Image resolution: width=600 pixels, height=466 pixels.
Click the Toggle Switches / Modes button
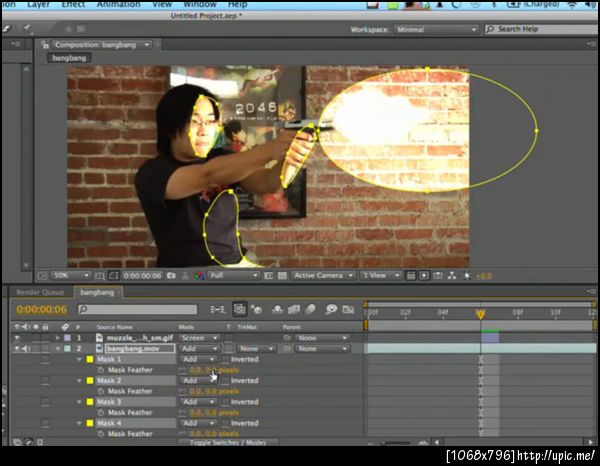[x=228, y=442]
